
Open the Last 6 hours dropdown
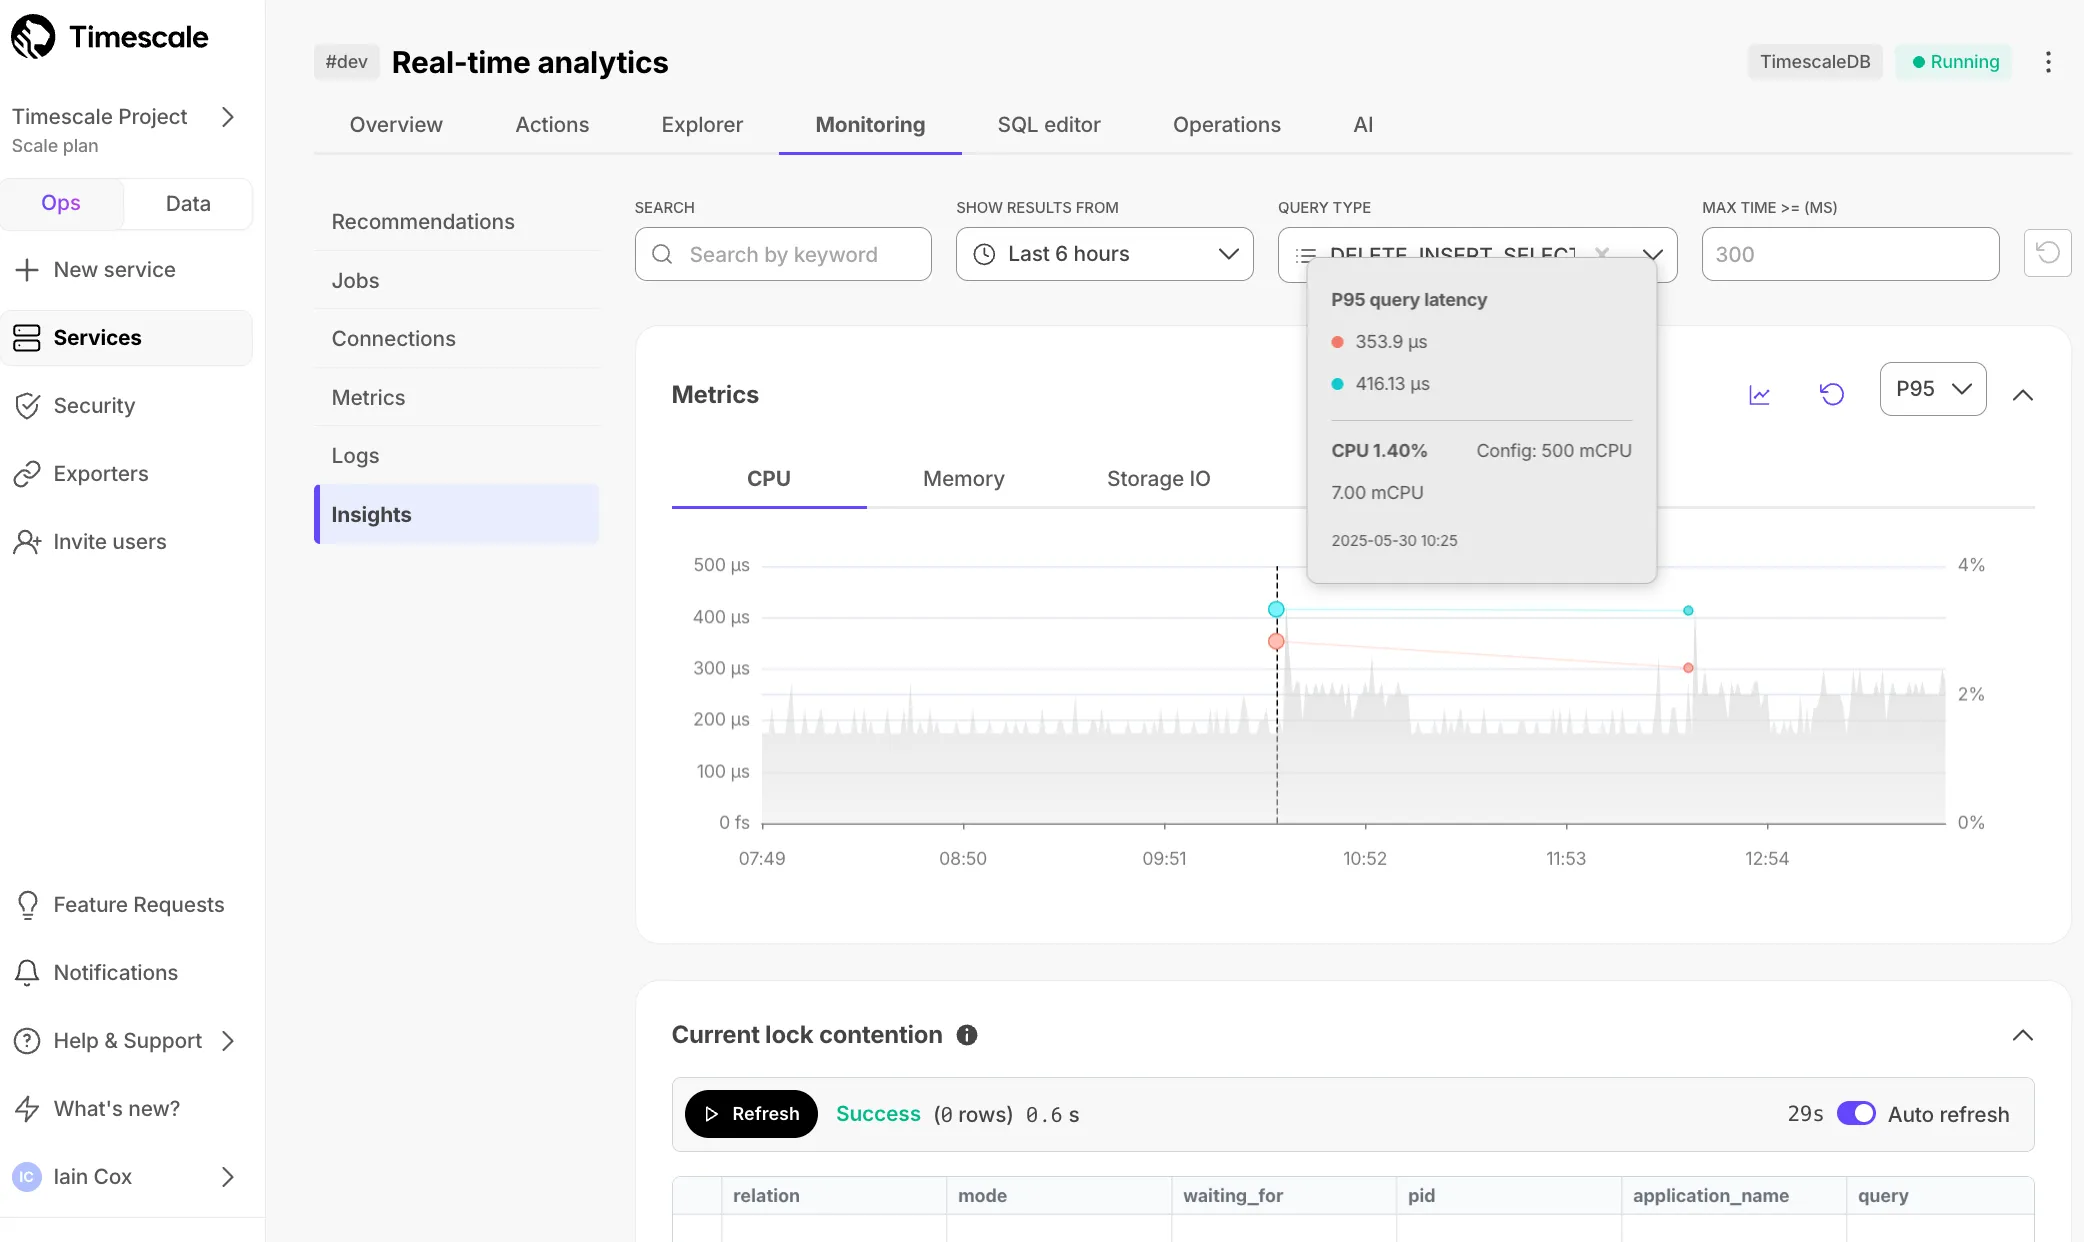[1104, 254]
